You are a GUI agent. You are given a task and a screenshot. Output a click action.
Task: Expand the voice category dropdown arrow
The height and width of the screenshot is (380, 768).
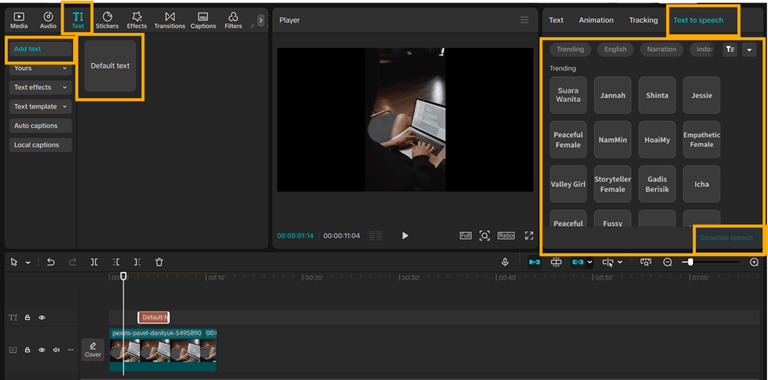coord(749,49)
